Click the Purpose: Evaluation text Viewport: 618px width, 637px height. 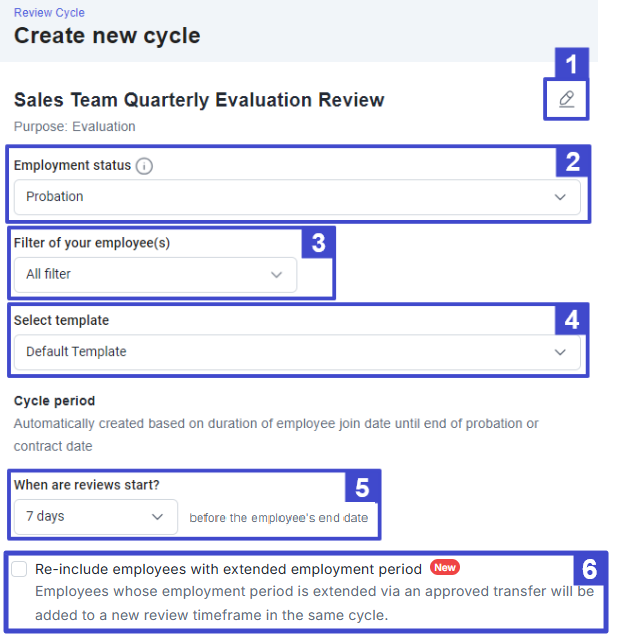[74, 126]
